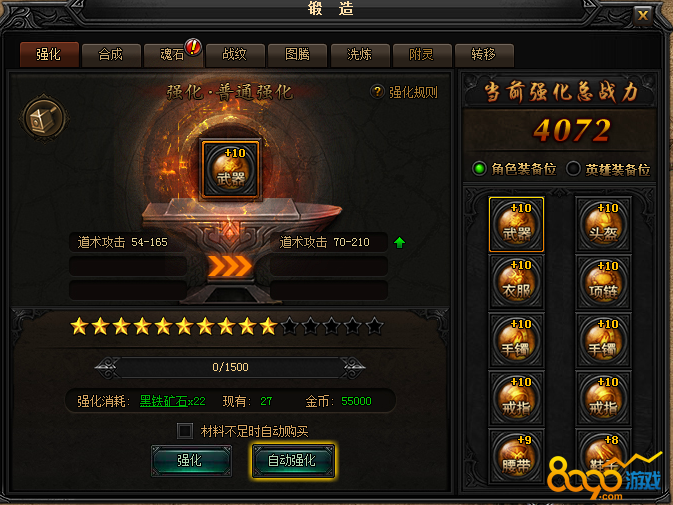Screen dimensions: 673x505
Task: Select the 衣服 armor equipment slot
Action: click(516, 282)
